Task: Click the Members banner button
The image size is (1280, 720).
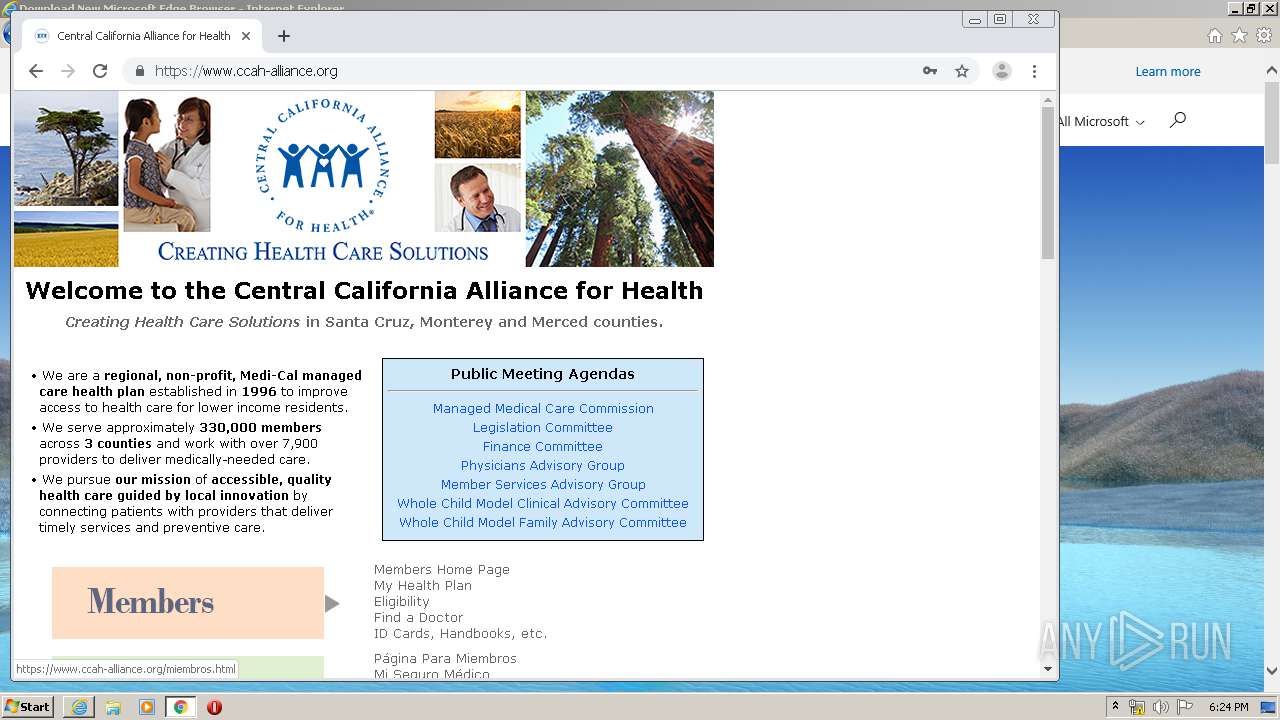Action: tap(188, 603)
